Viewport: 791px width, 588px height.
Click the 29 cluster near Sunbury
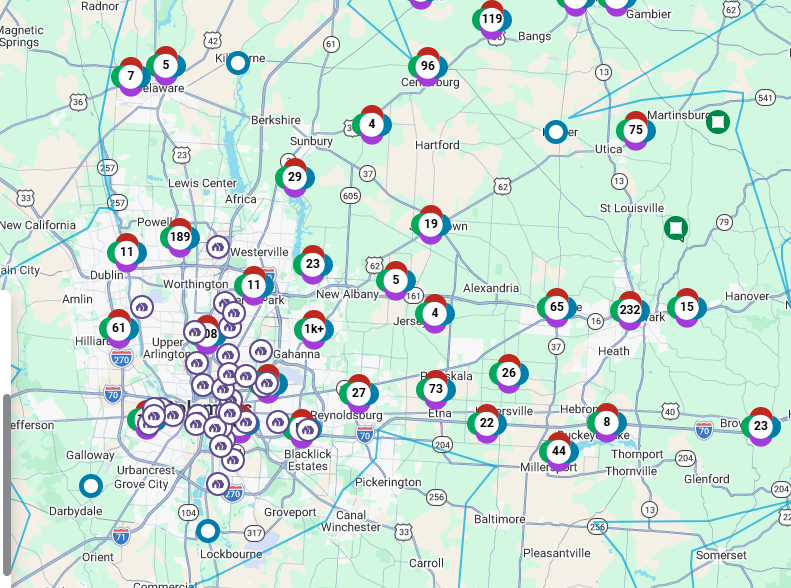(x=294, y=177)
